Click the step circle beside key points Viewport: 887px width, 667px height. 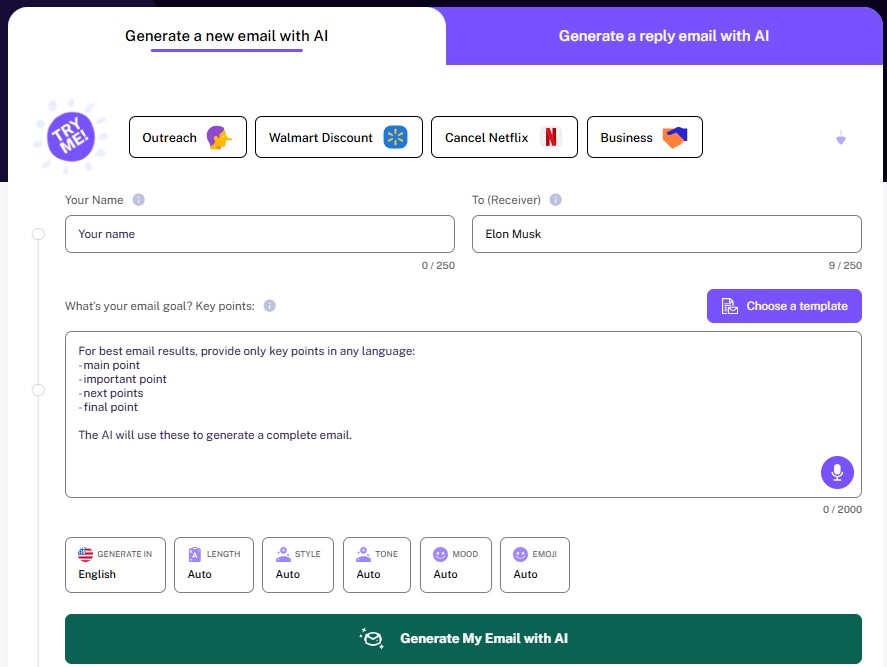pos(38,390)
